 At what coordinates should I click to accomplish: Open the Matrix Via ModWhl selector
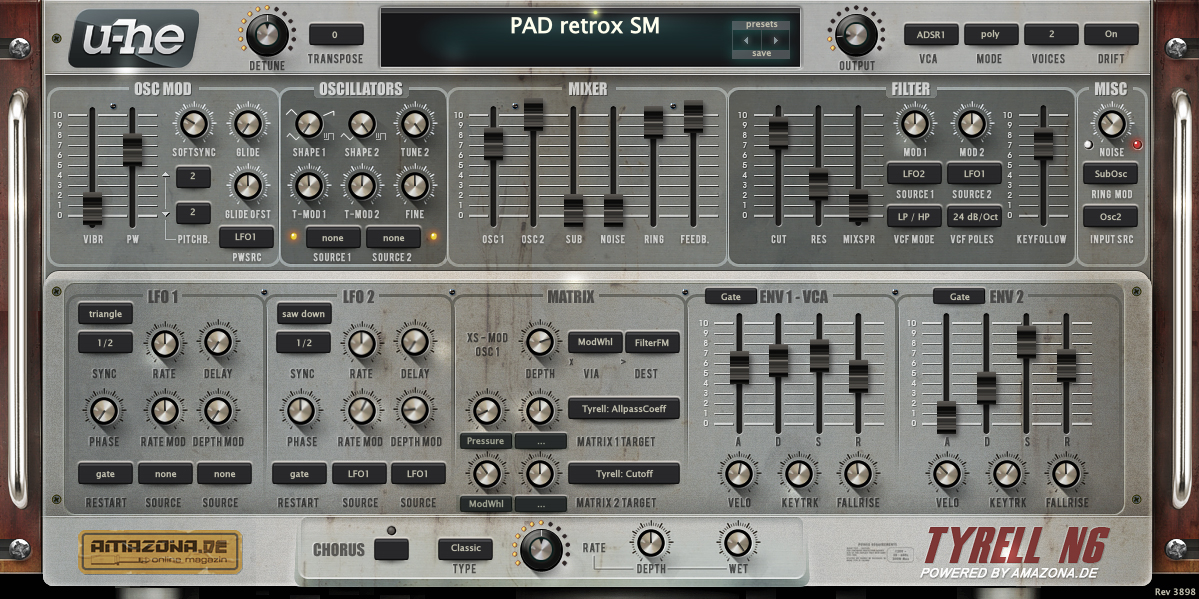(x=595, y=343)
